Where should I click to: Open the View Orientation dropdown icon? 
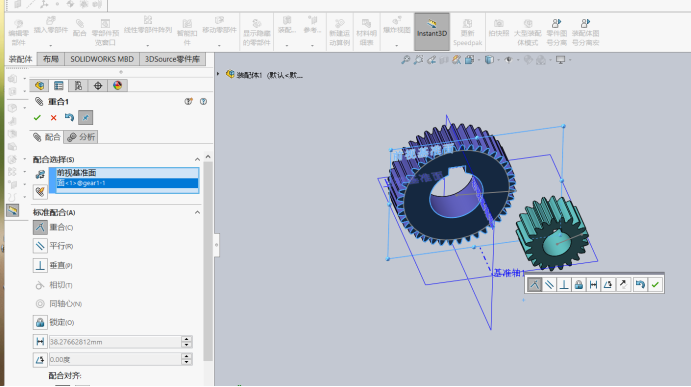tap(469, 60)
